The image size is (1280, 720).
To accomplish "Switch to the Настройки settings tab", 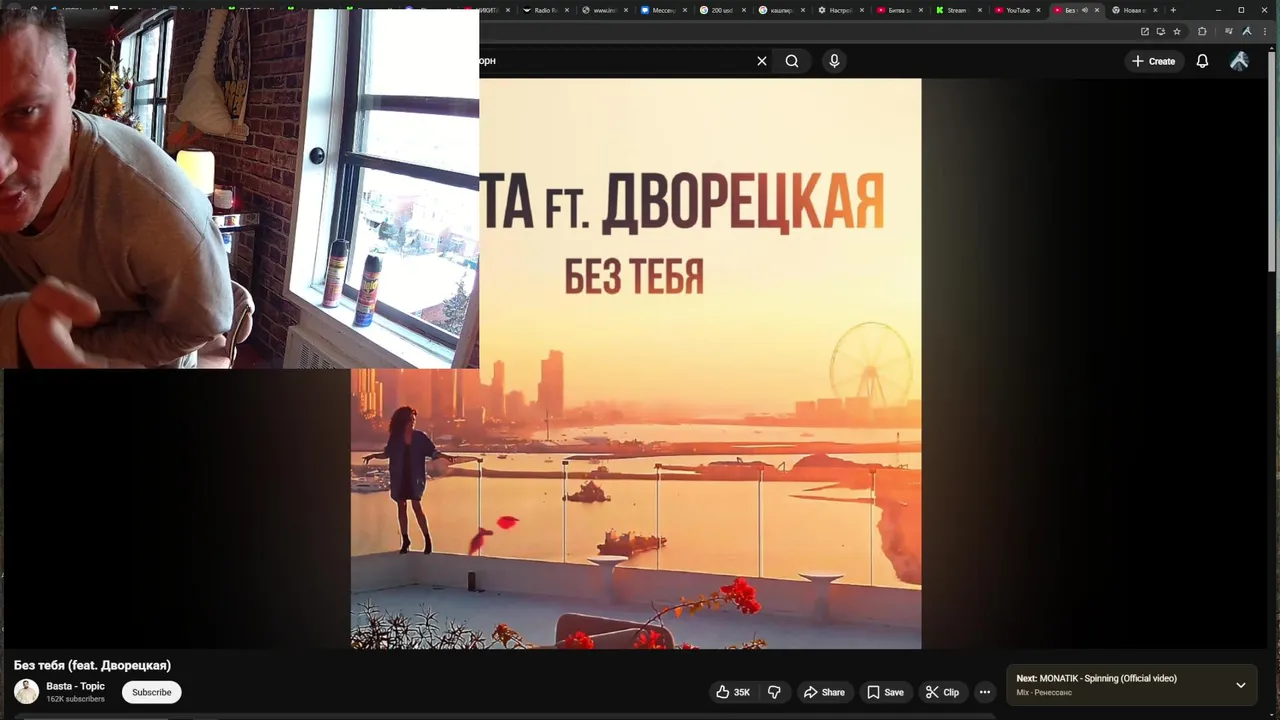I will [840, 10].
